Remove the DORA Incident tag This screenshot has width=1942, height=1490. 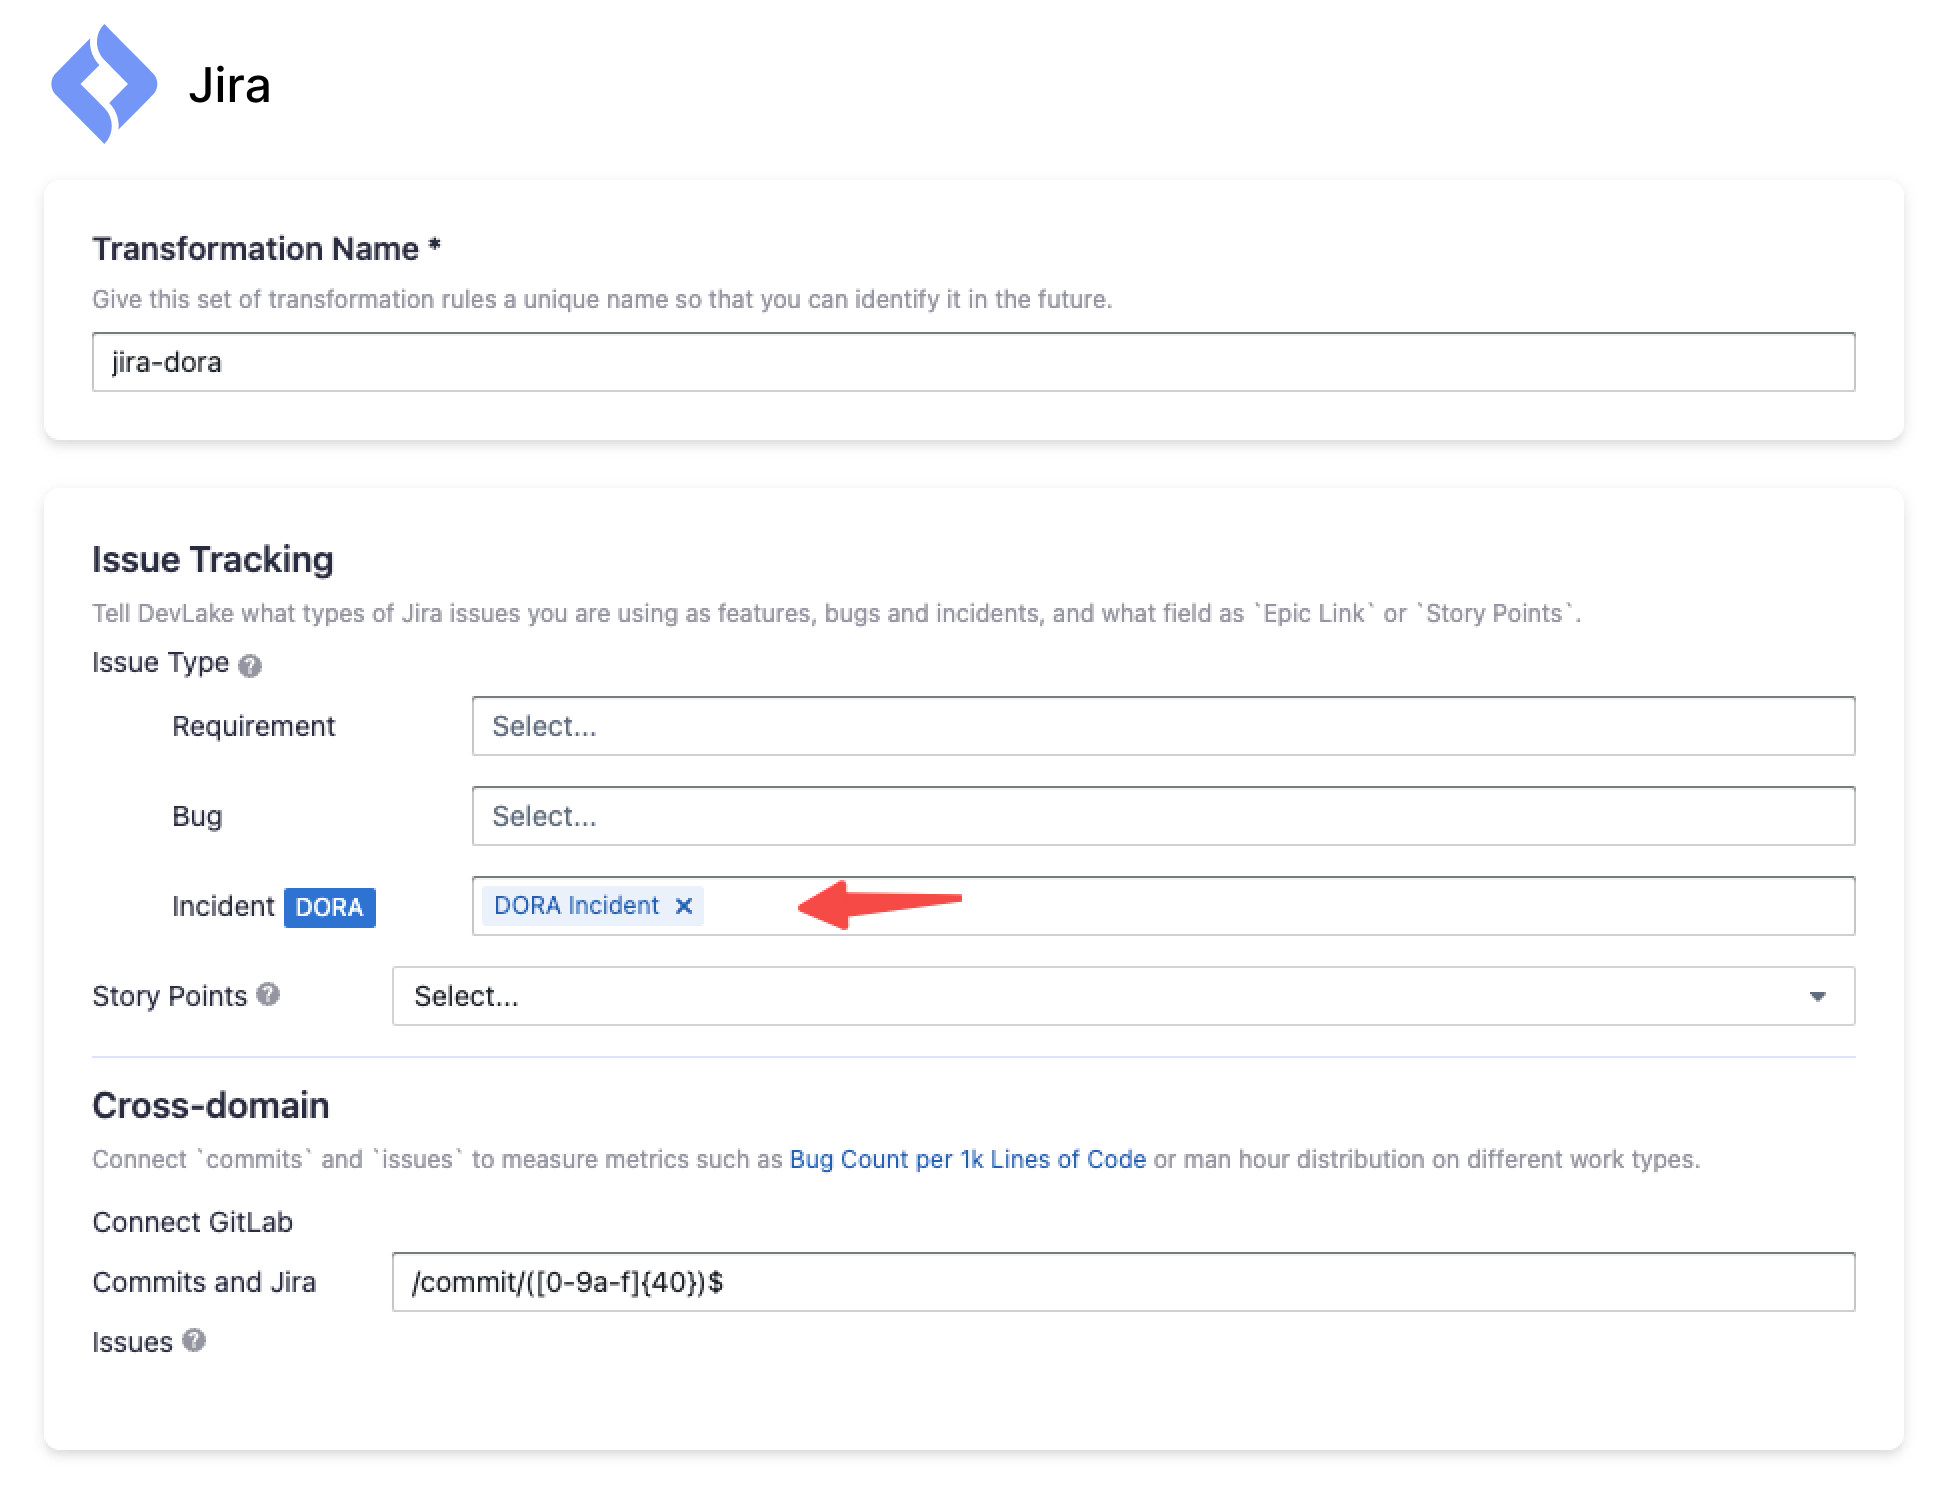684,906
